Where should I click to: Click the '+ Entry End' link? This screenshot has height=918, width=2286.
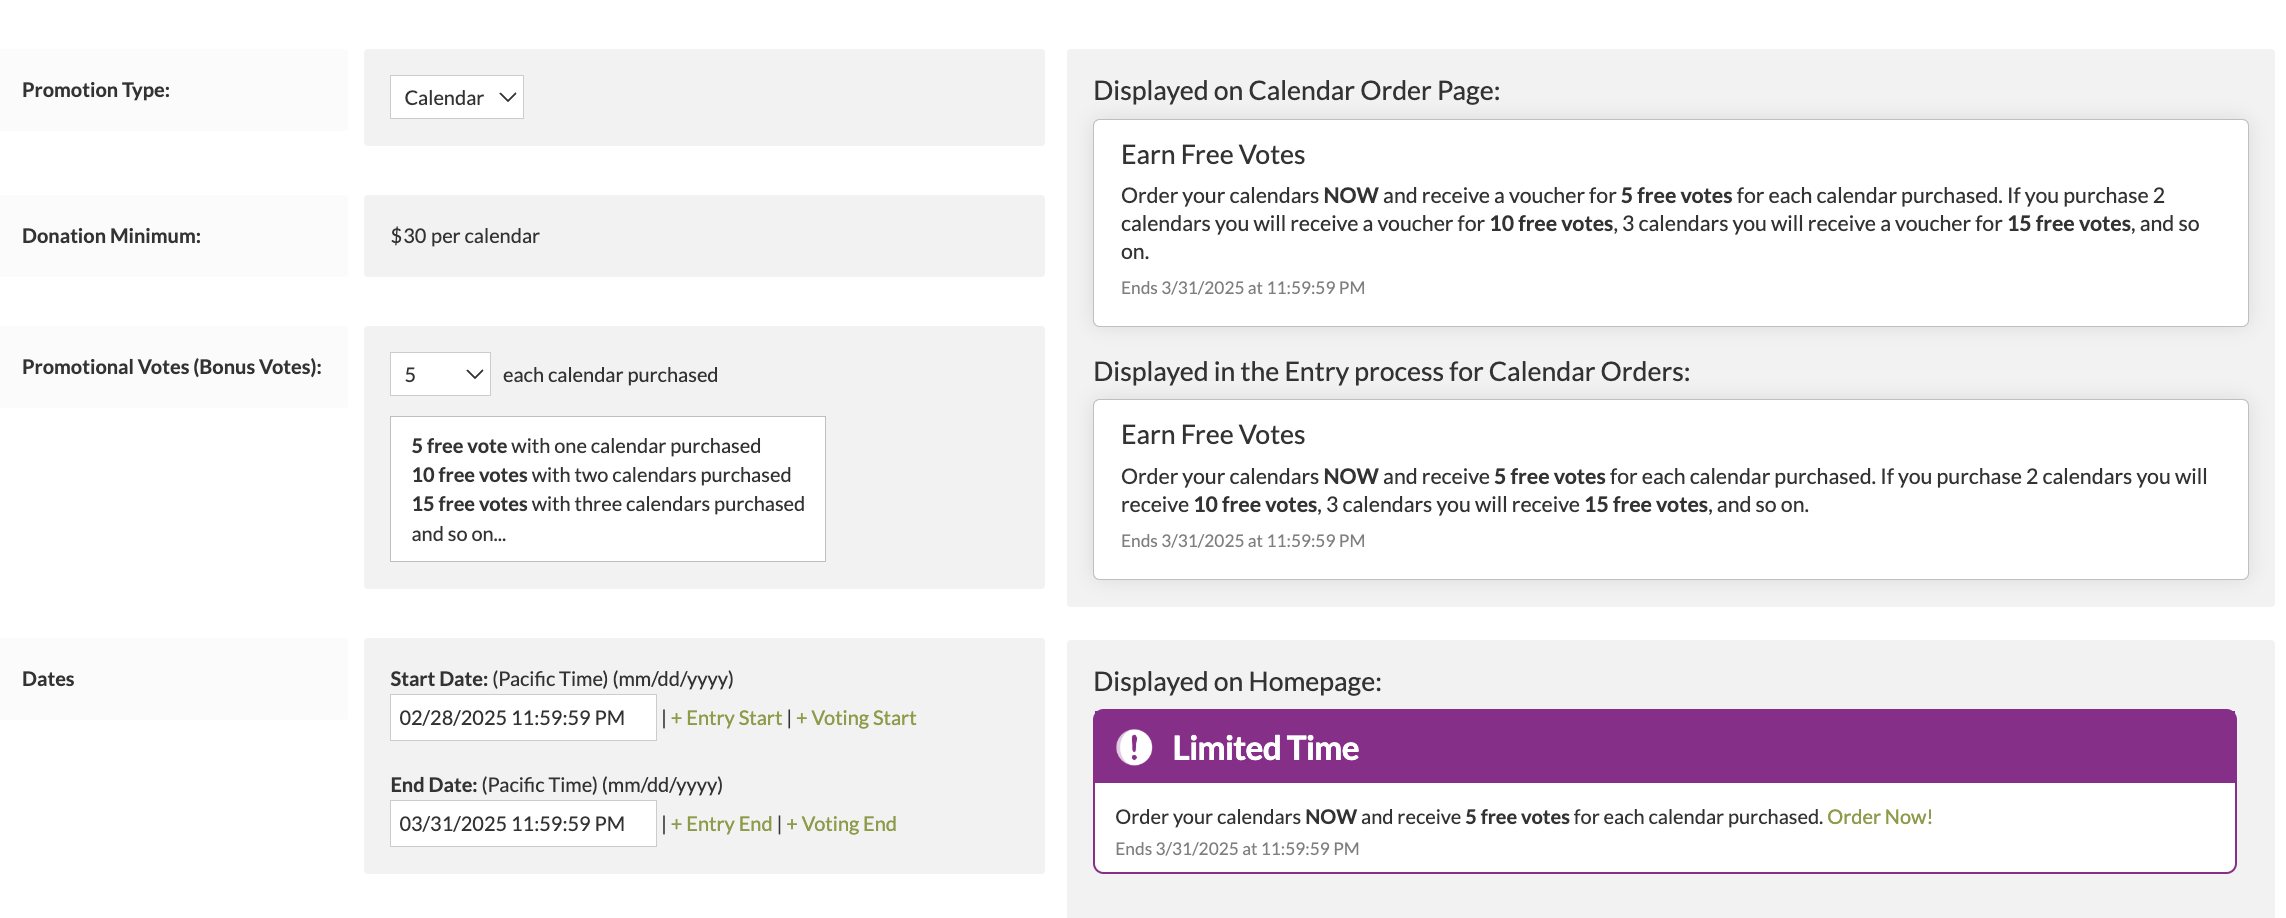722,824
